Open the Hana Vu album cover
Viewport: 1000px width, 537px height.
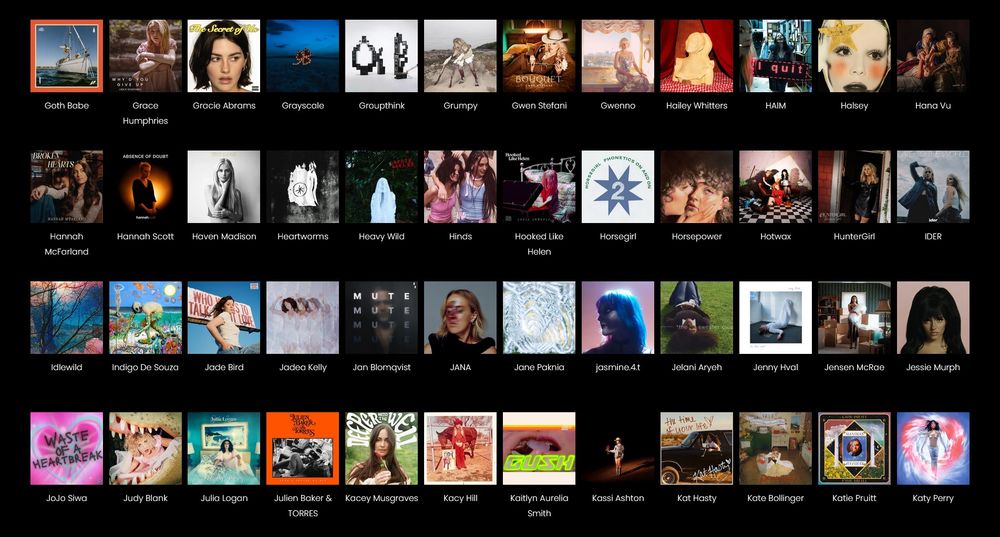click(x=933, y=55)
